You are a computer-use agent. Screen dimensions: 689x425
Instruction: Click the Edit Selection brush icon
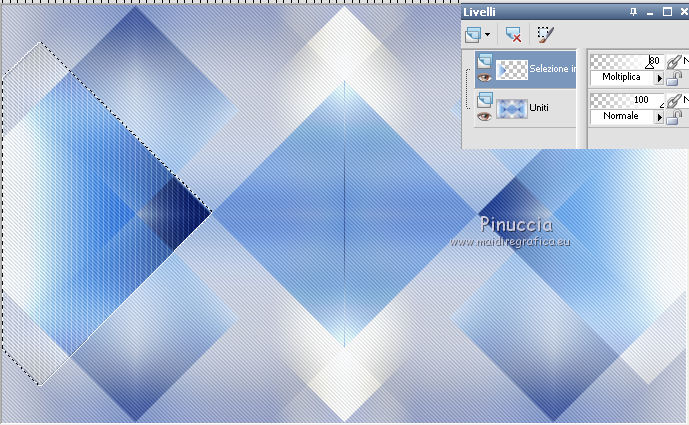click(x=545, y=35)
